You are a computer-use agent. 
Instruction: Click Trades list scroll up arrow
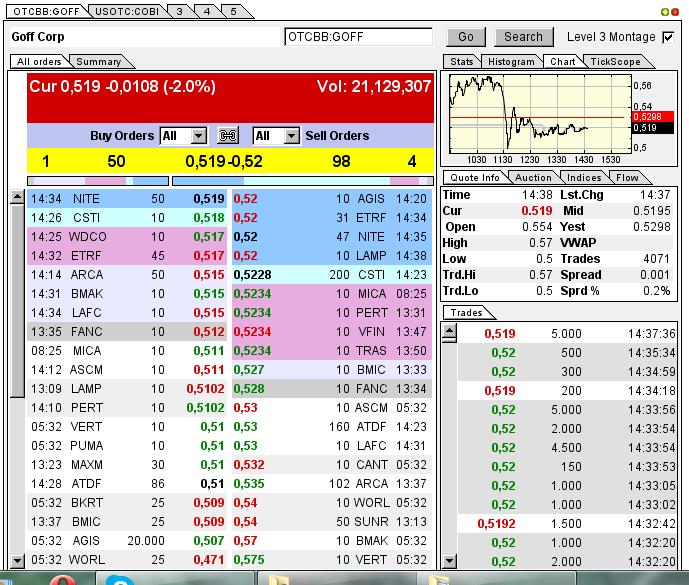[449, 333]
